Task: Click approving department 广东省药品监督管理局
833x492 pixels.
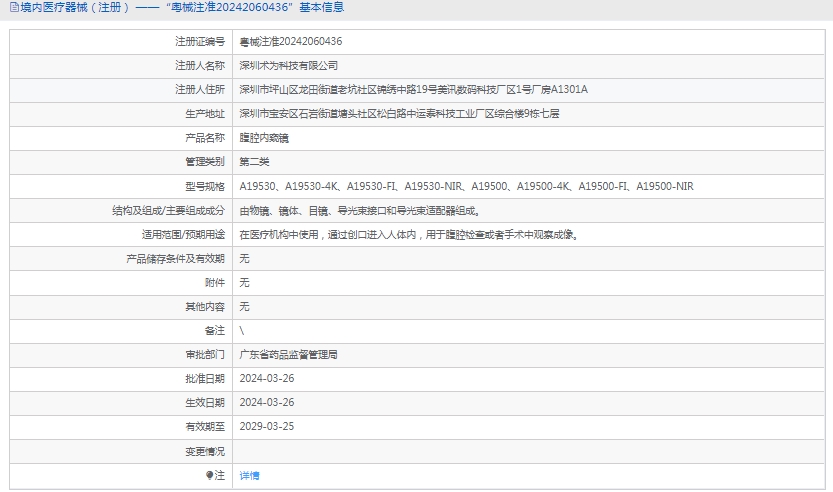Action: (288, 355)
